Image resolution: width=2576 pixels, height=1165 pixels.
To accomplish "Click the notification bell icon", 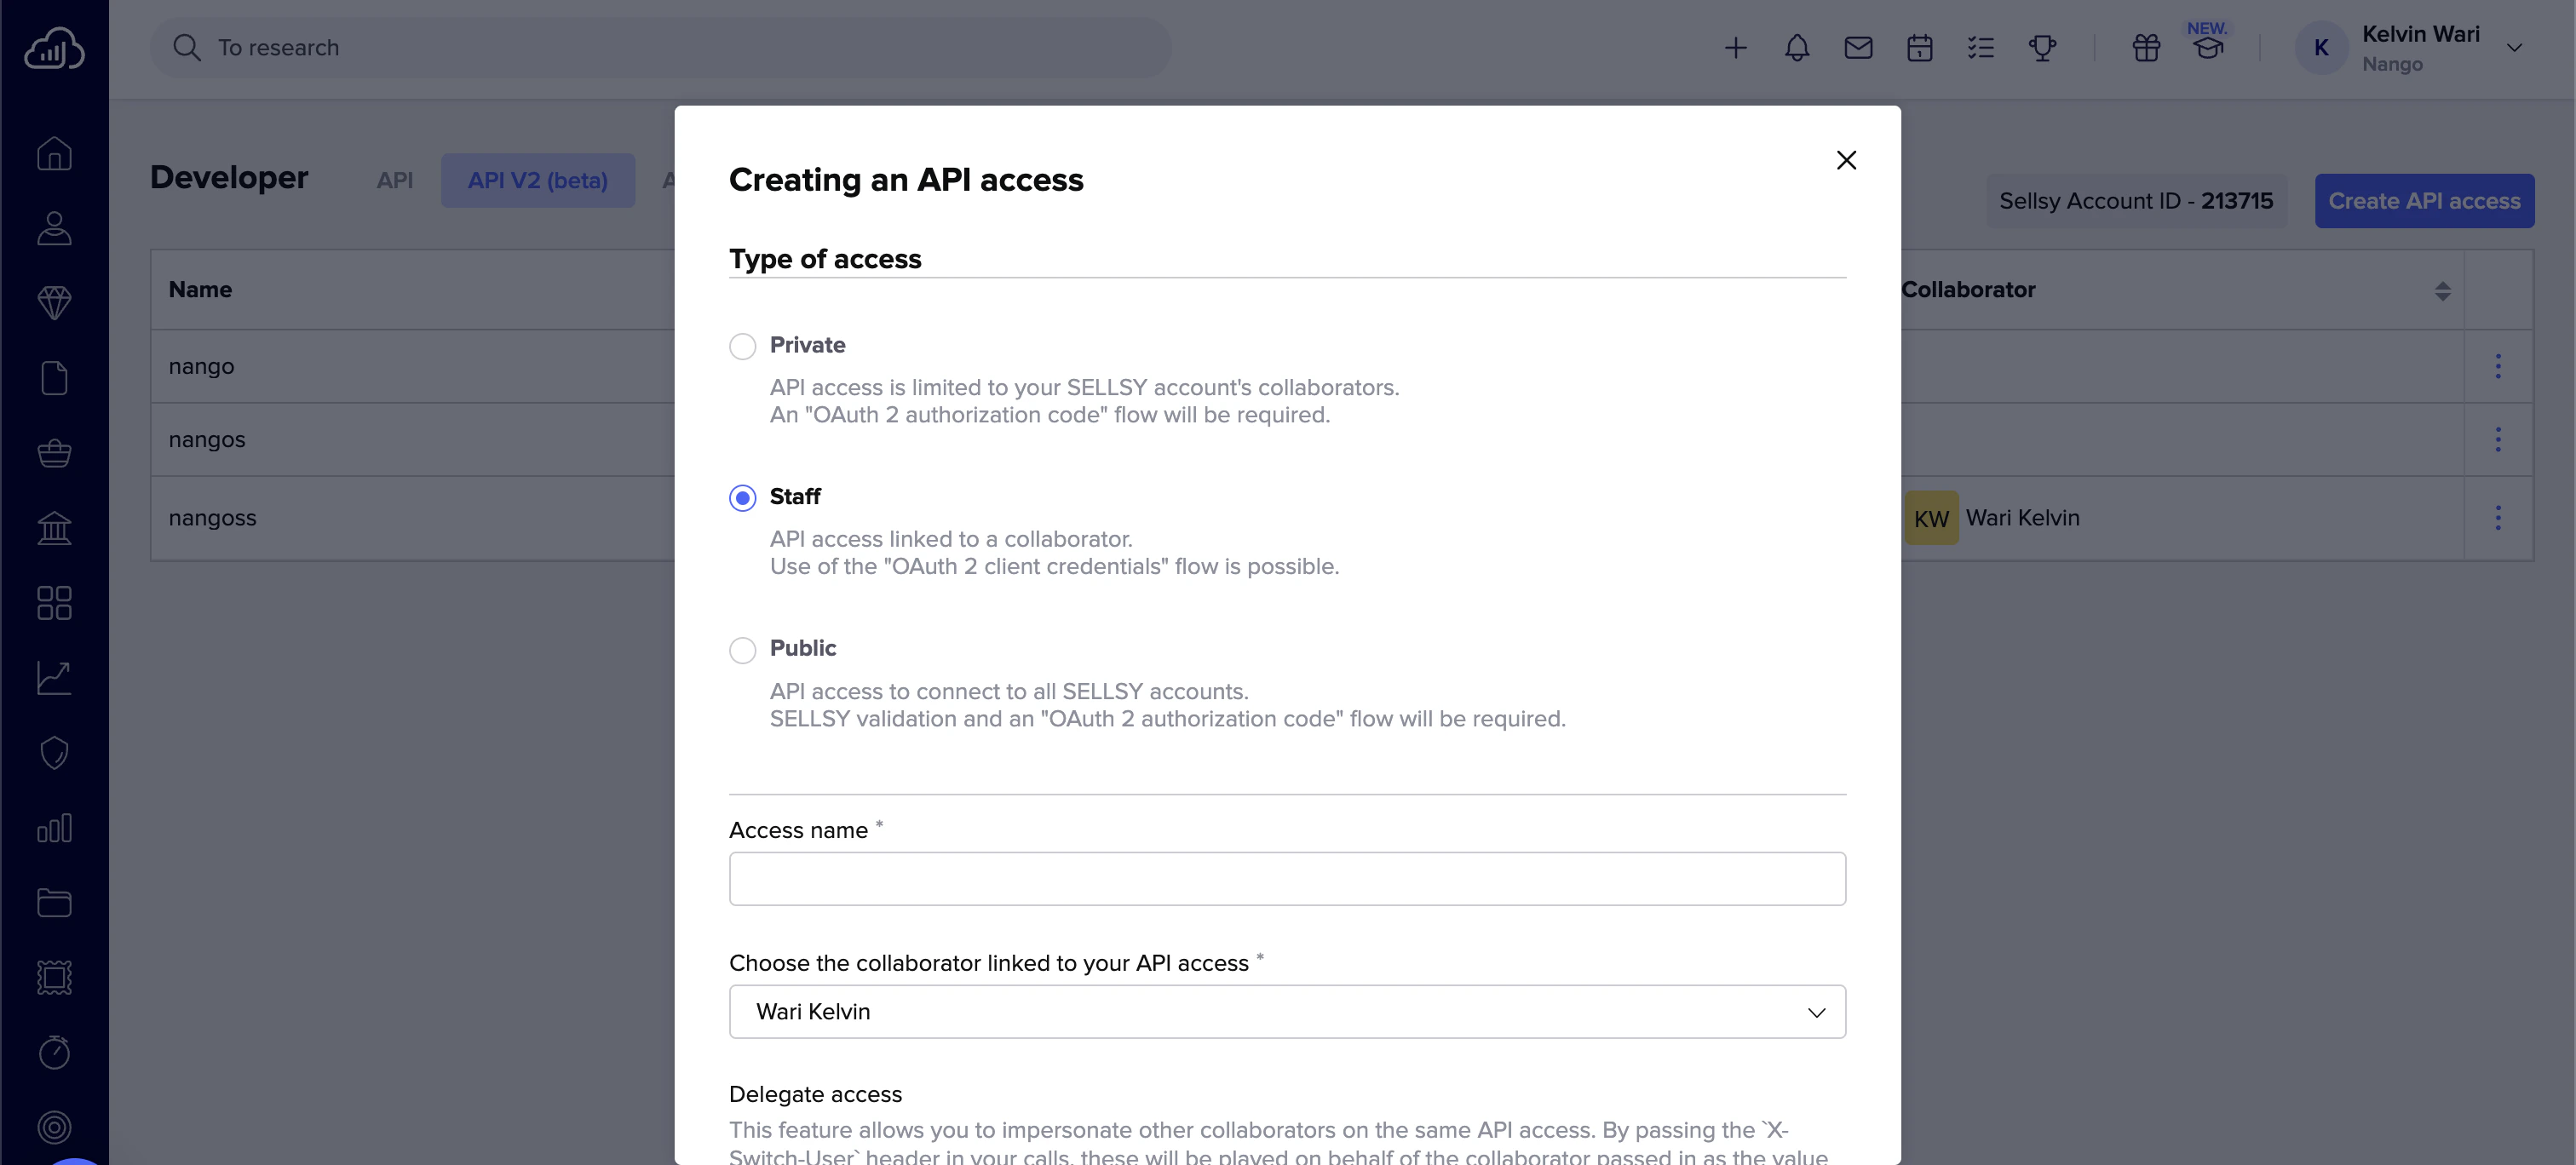I will pyautogui.click(x=1796, y=48).
